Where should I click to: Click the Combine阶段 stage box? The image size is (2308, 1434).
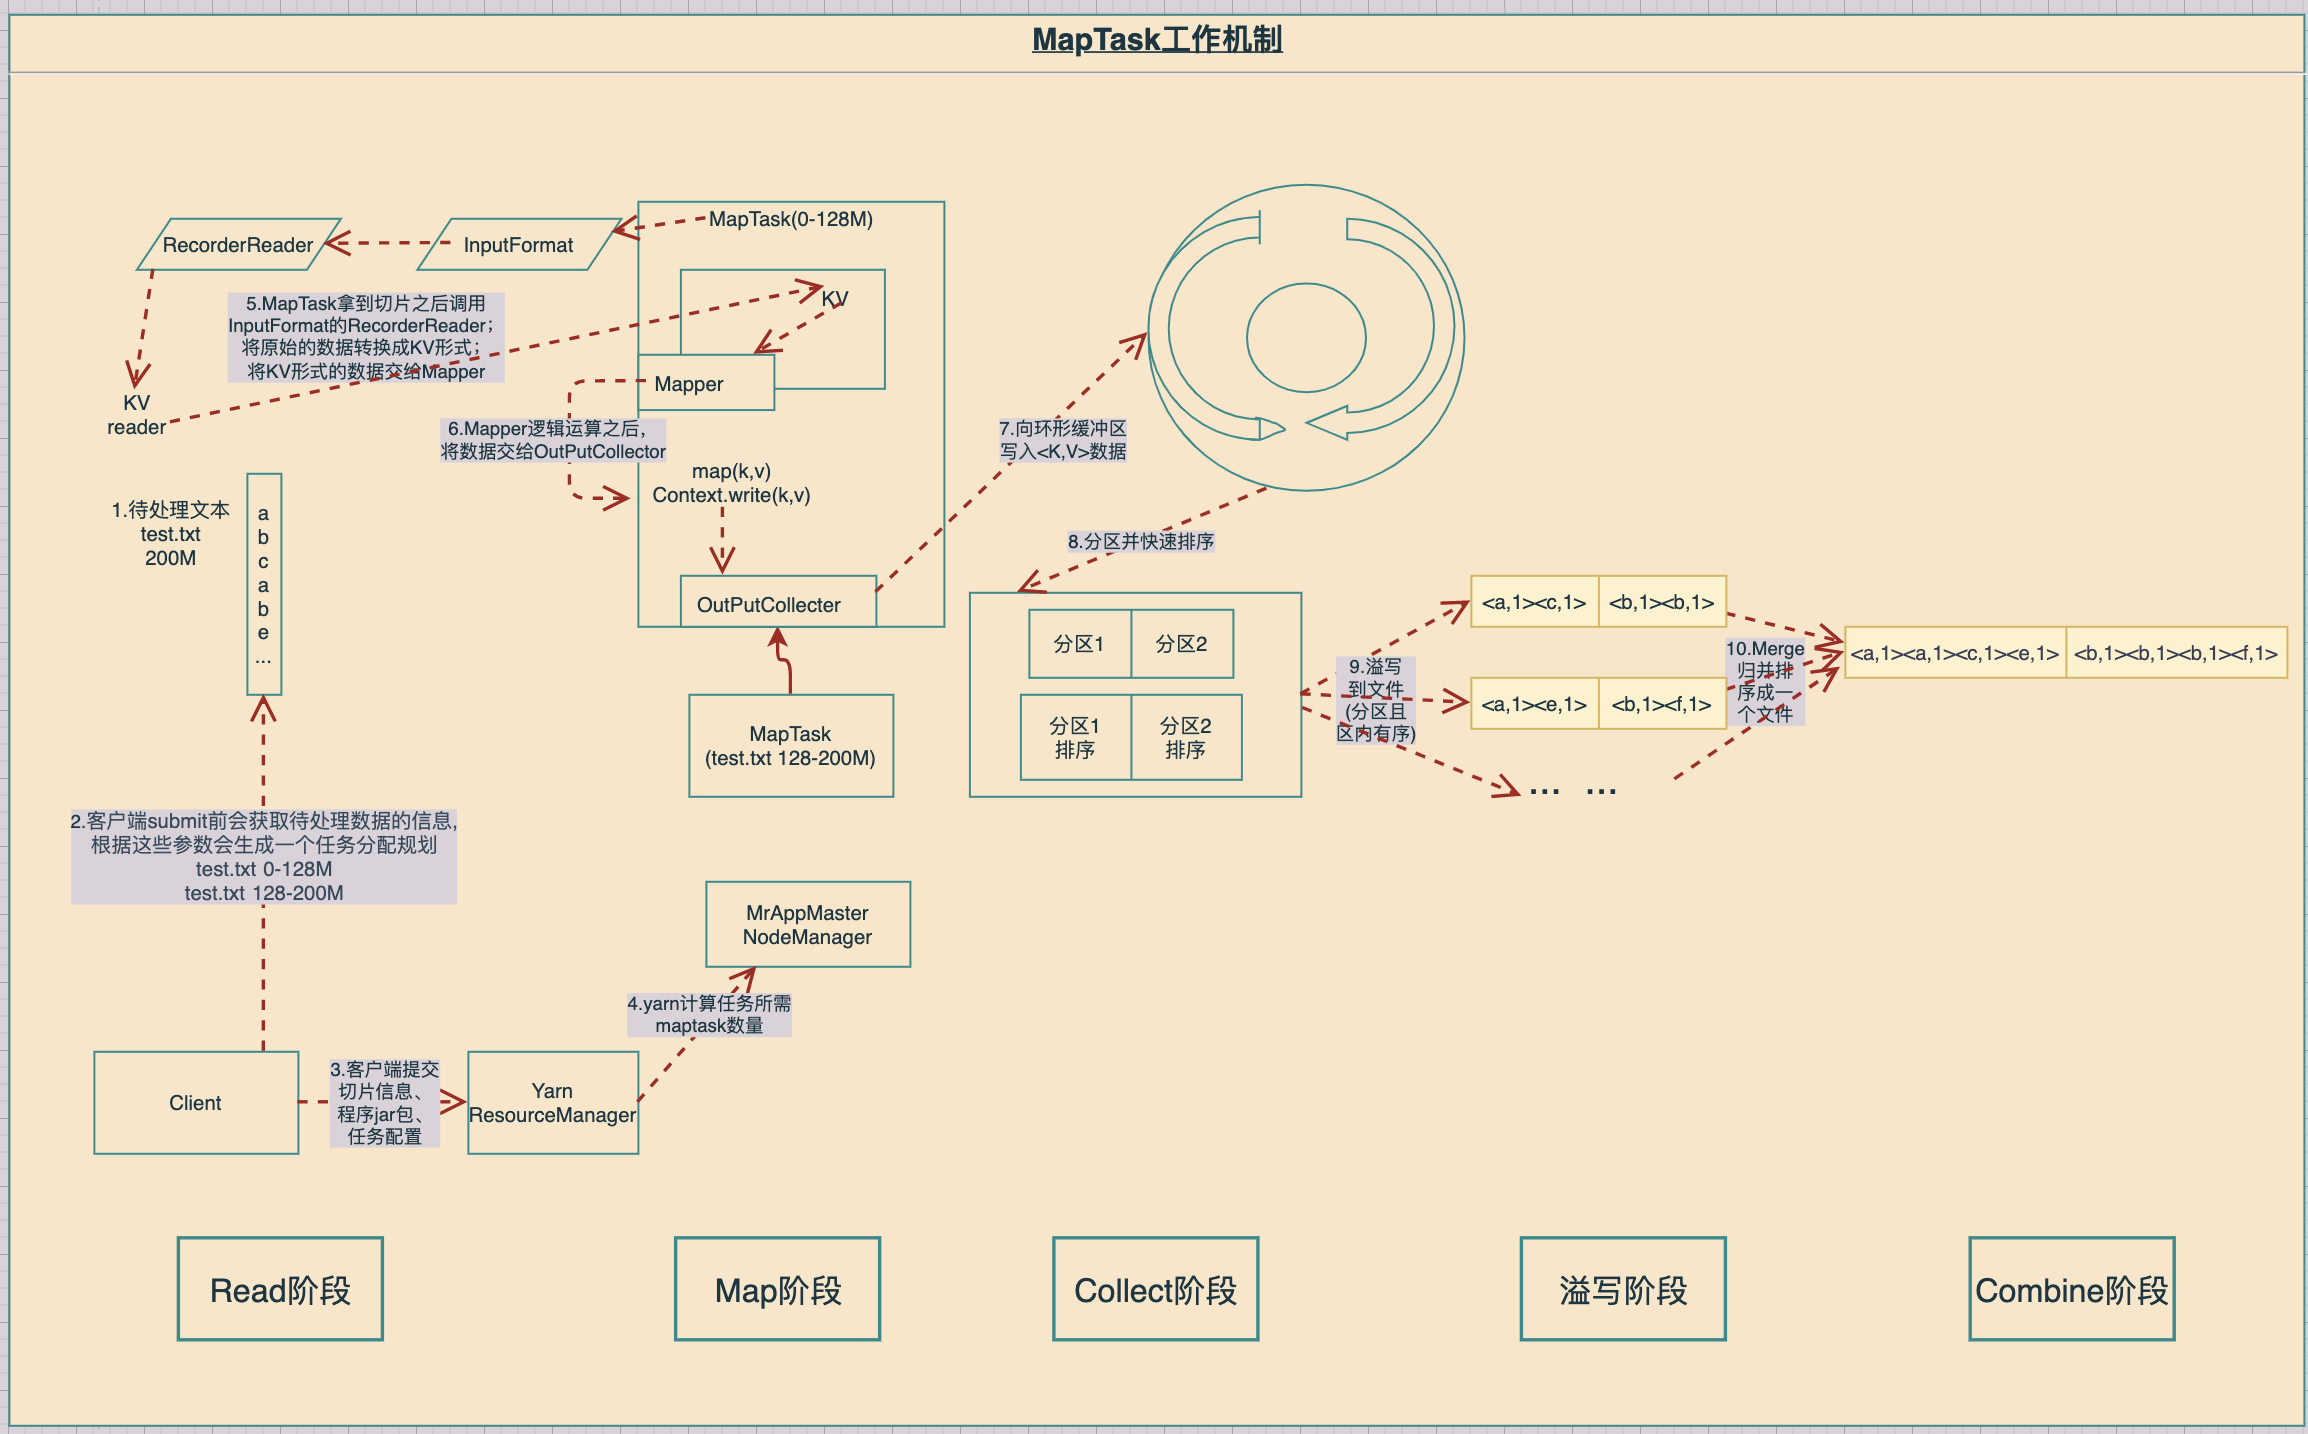pos(2071,1290)
